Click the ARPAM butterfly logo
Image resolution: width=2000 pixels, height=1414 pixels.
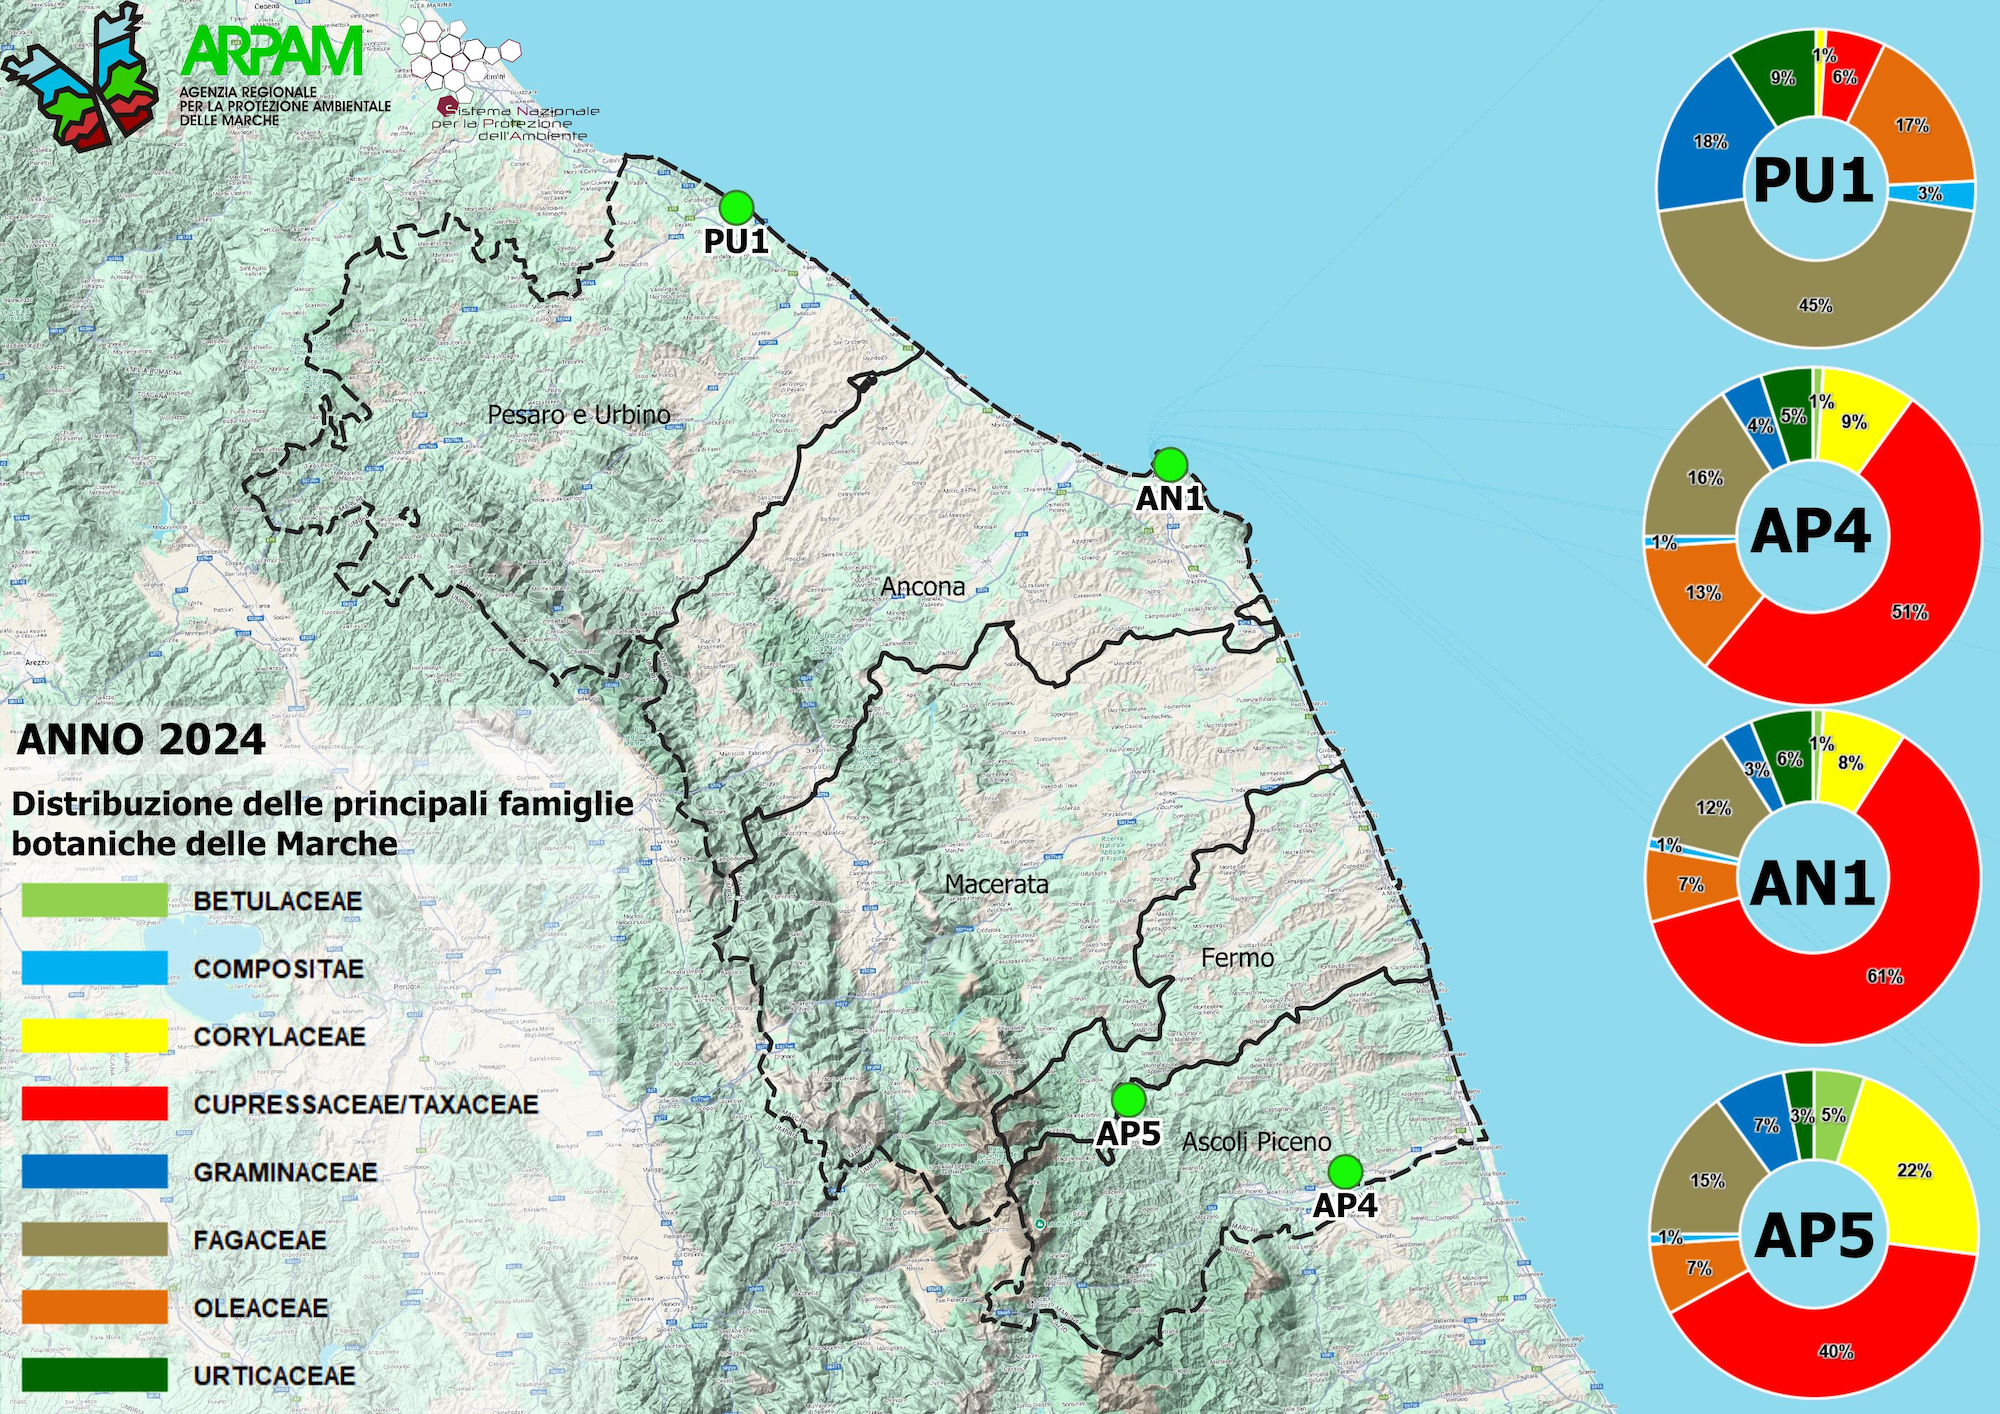tap(80, 77)
